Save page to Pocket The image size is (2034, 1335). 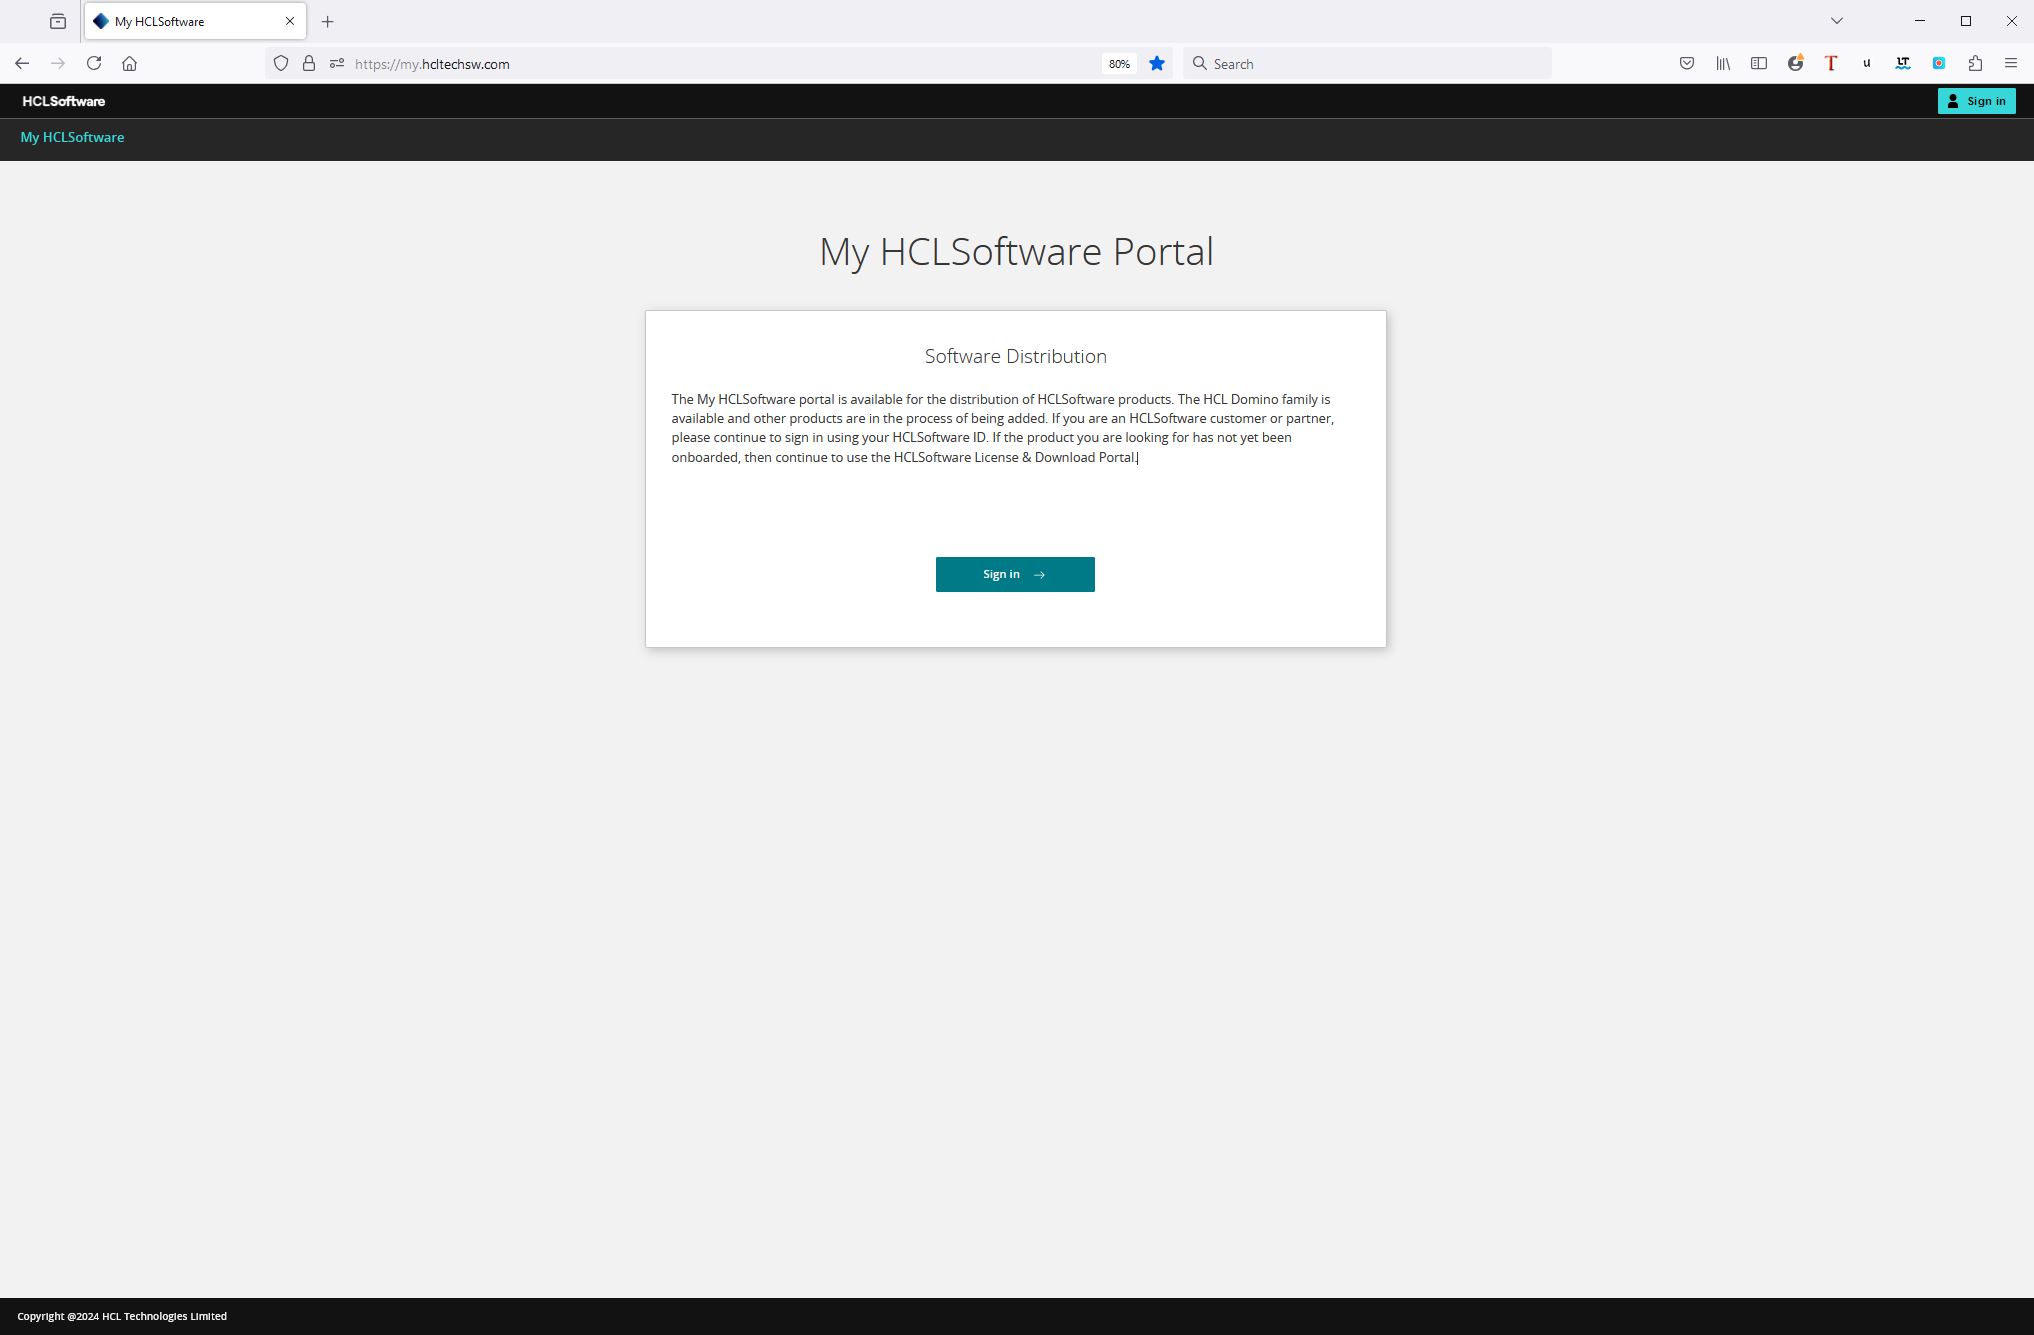pyautogui.click(x=1687, y=63)
